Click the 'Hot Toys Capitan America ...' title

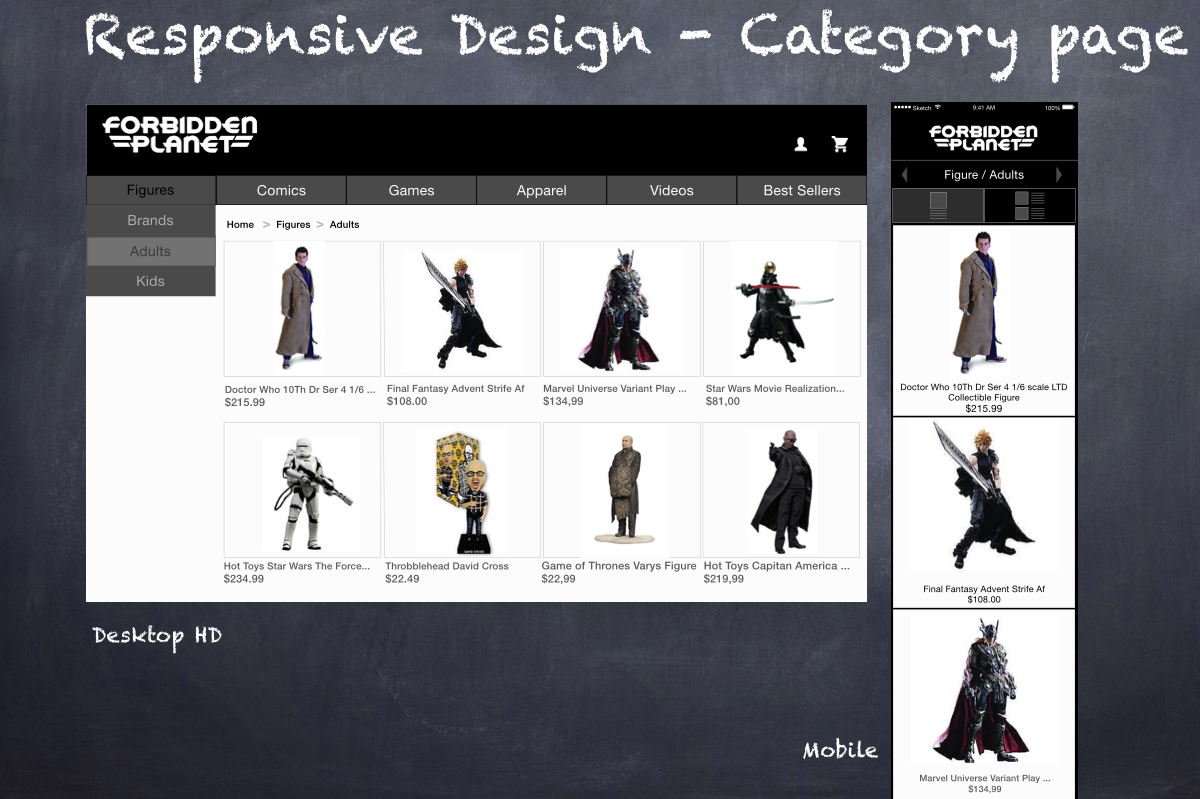777,566
